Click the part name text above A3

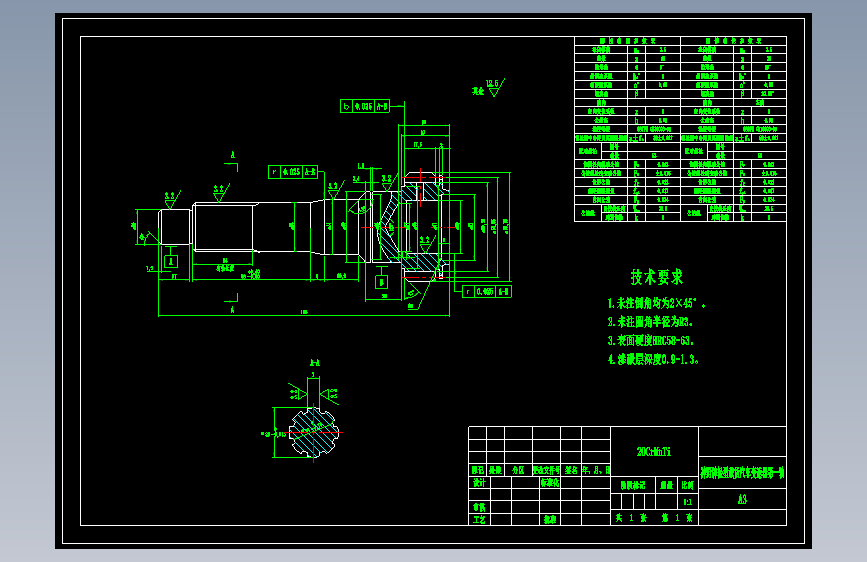coord(742,473)
